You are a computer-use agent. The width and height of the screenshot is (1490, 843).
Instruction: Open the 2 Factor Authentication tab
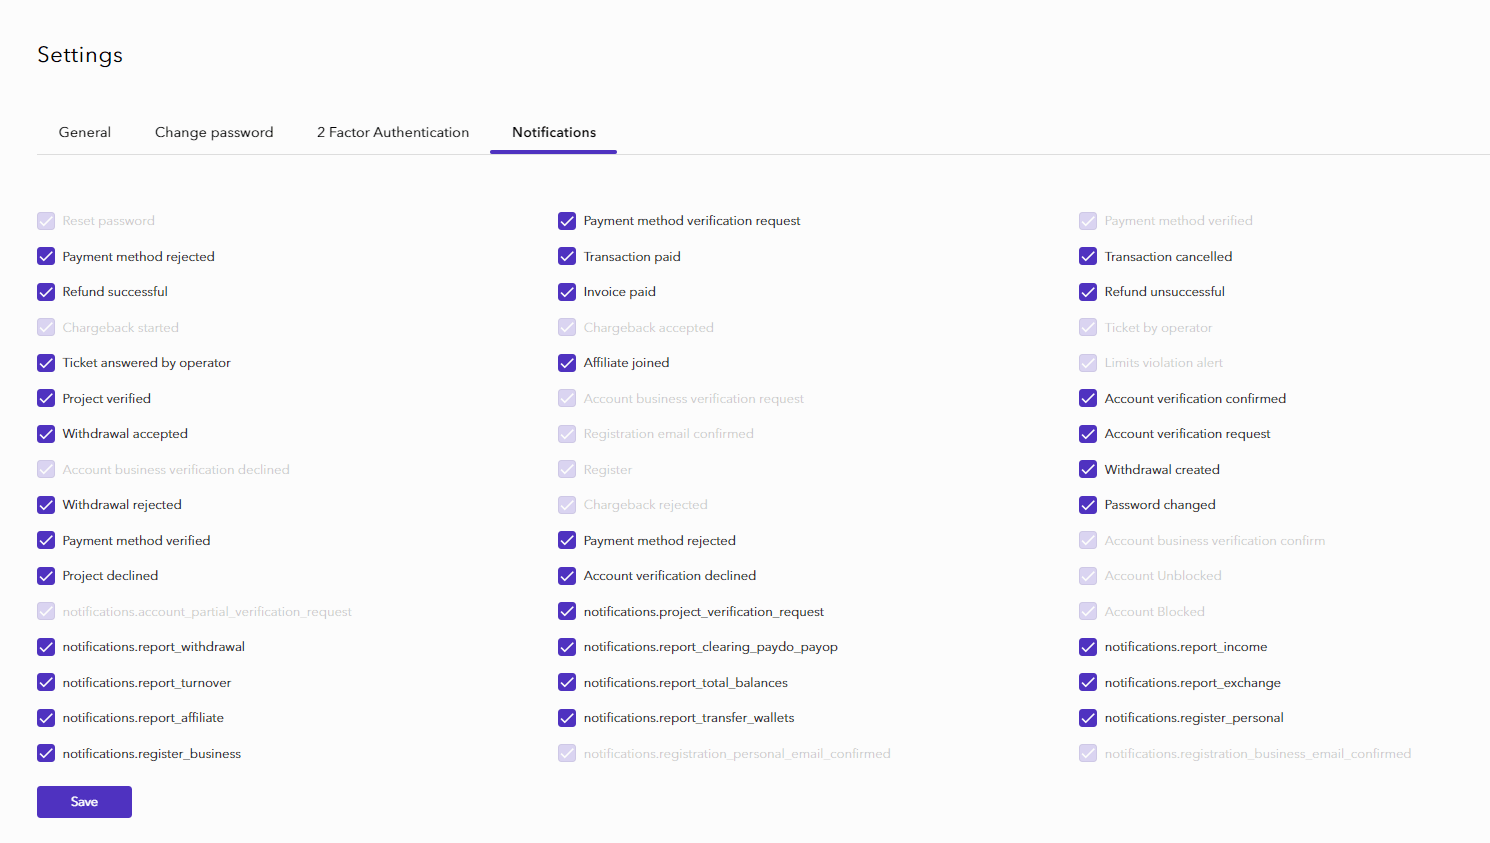(x=393, y=132)
